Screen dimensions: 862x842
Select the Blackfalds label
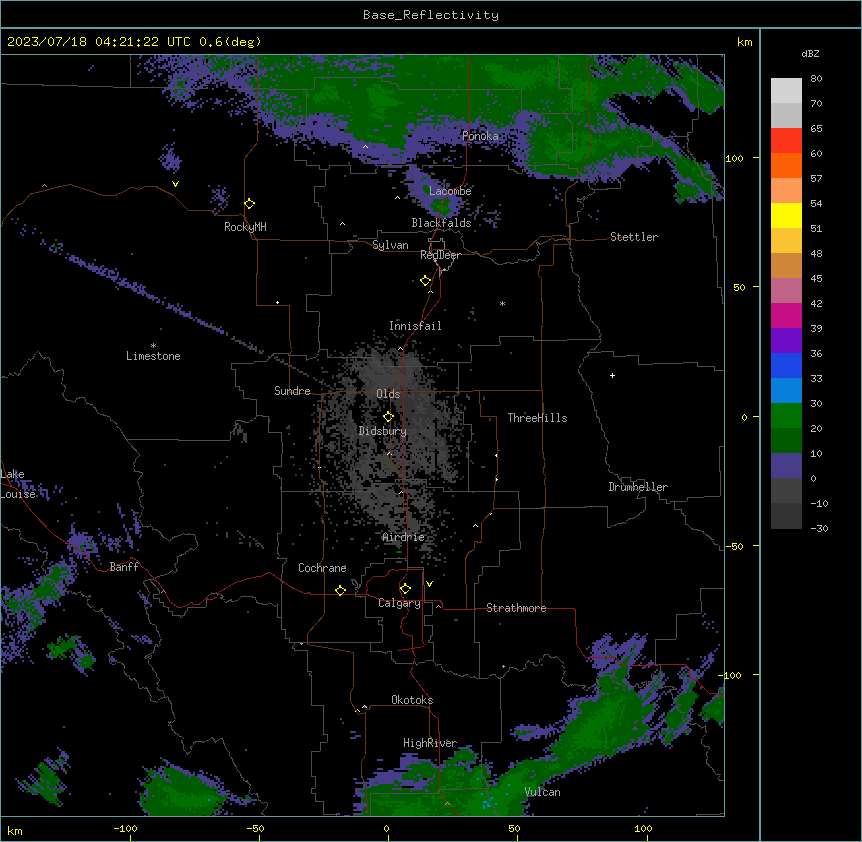(x=441, y=223)
